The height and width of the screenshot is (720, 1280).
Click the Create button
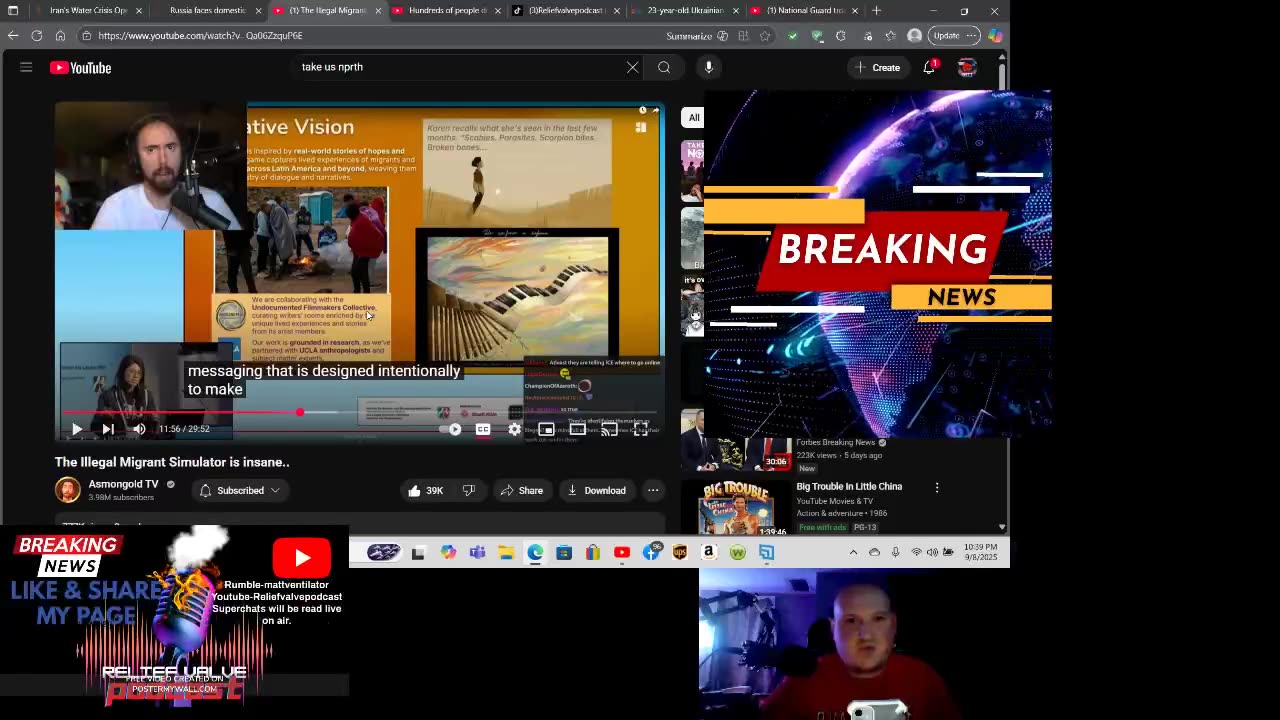coord(877,67)
